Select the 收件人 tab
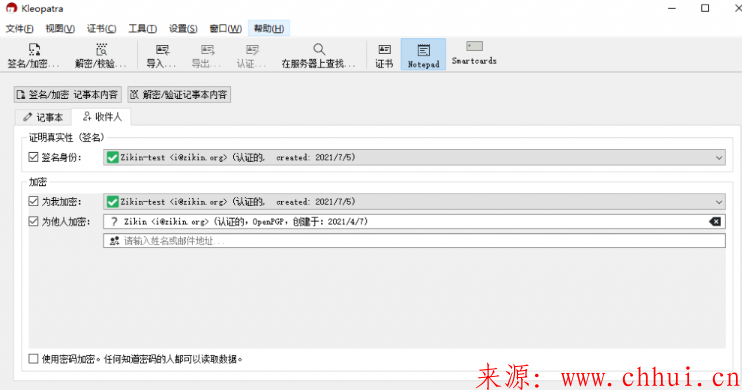Image resolution: width=742 pixels, height=390 pixels. (x=102, y=116)
